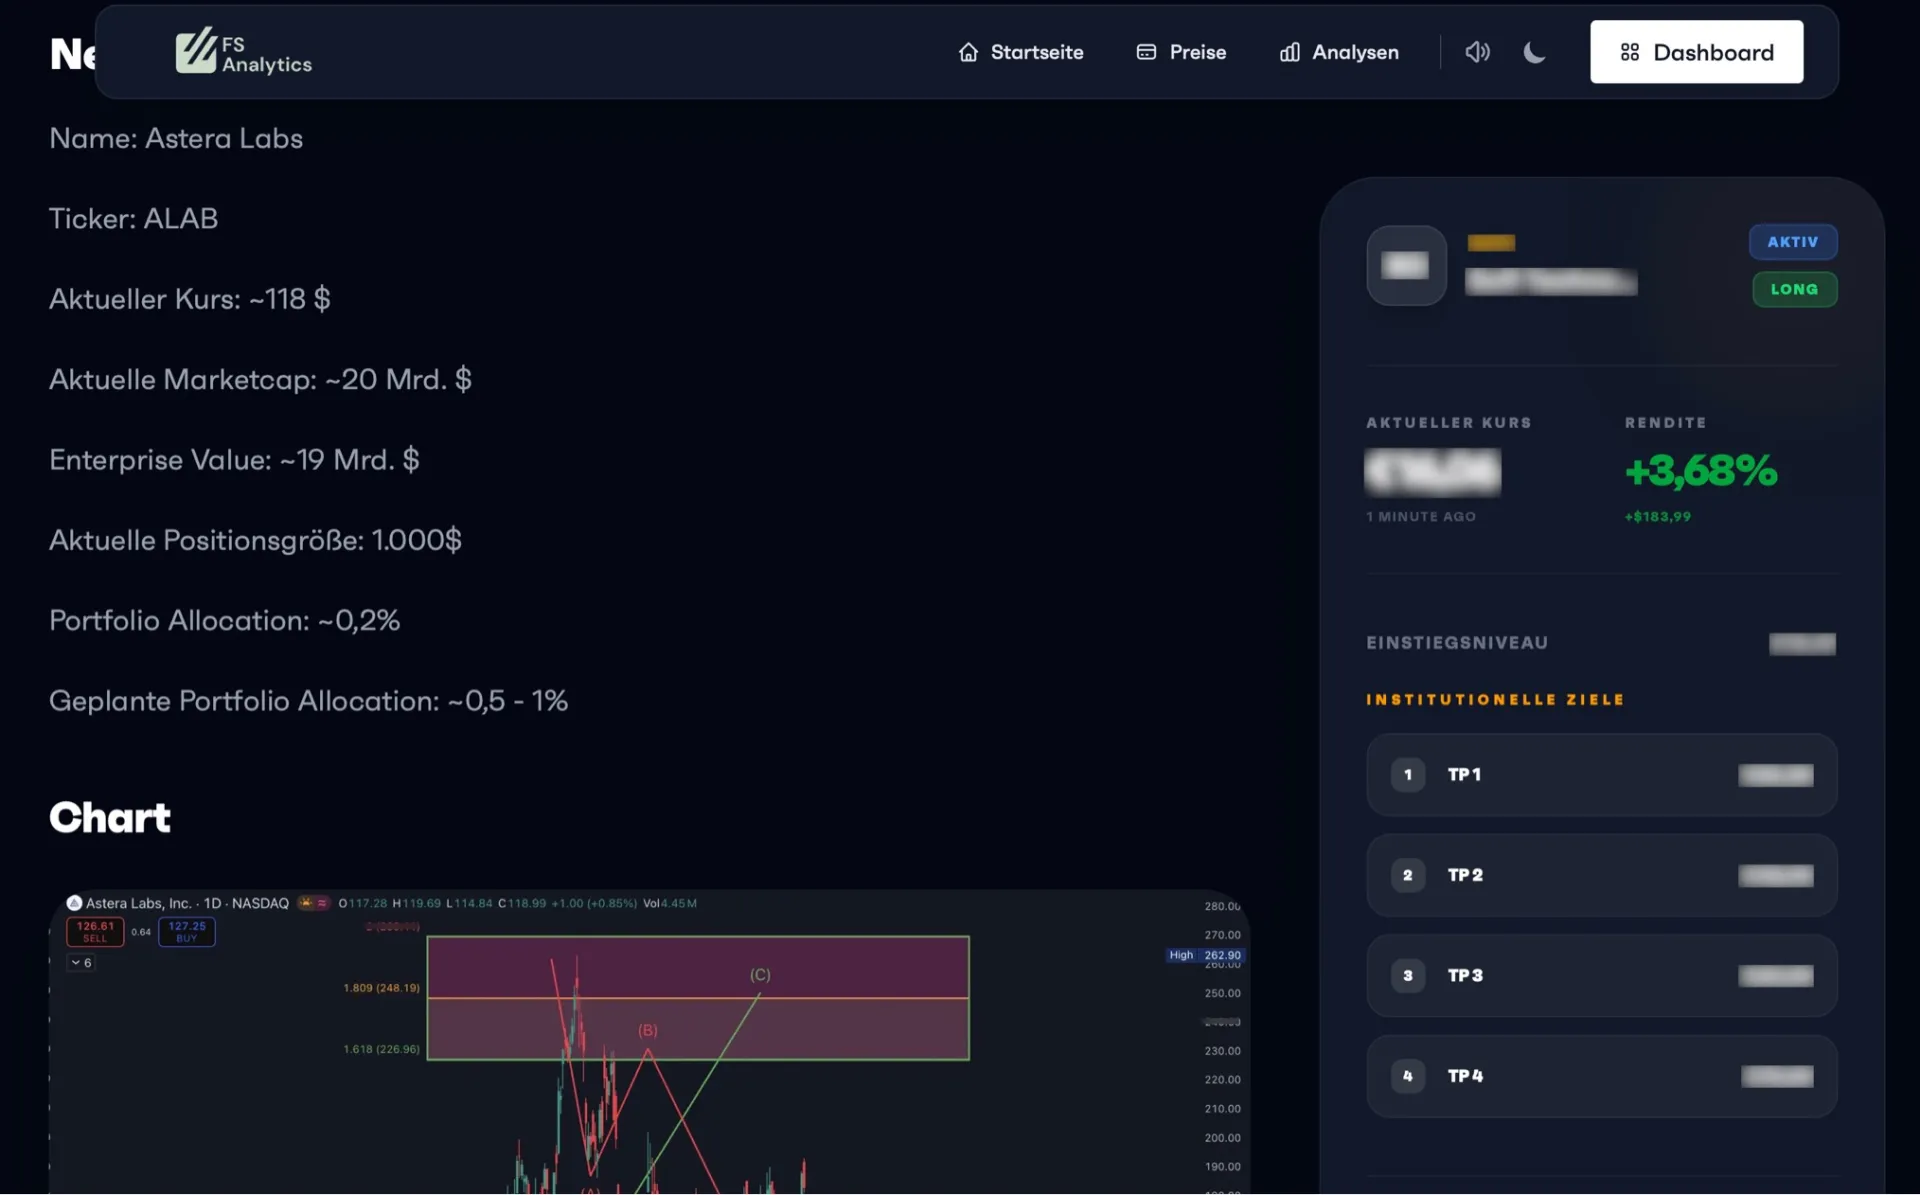Screen dimensions: 1920x1195
Task: Select the TP2 target row
Action: (x=1601, y=875)
